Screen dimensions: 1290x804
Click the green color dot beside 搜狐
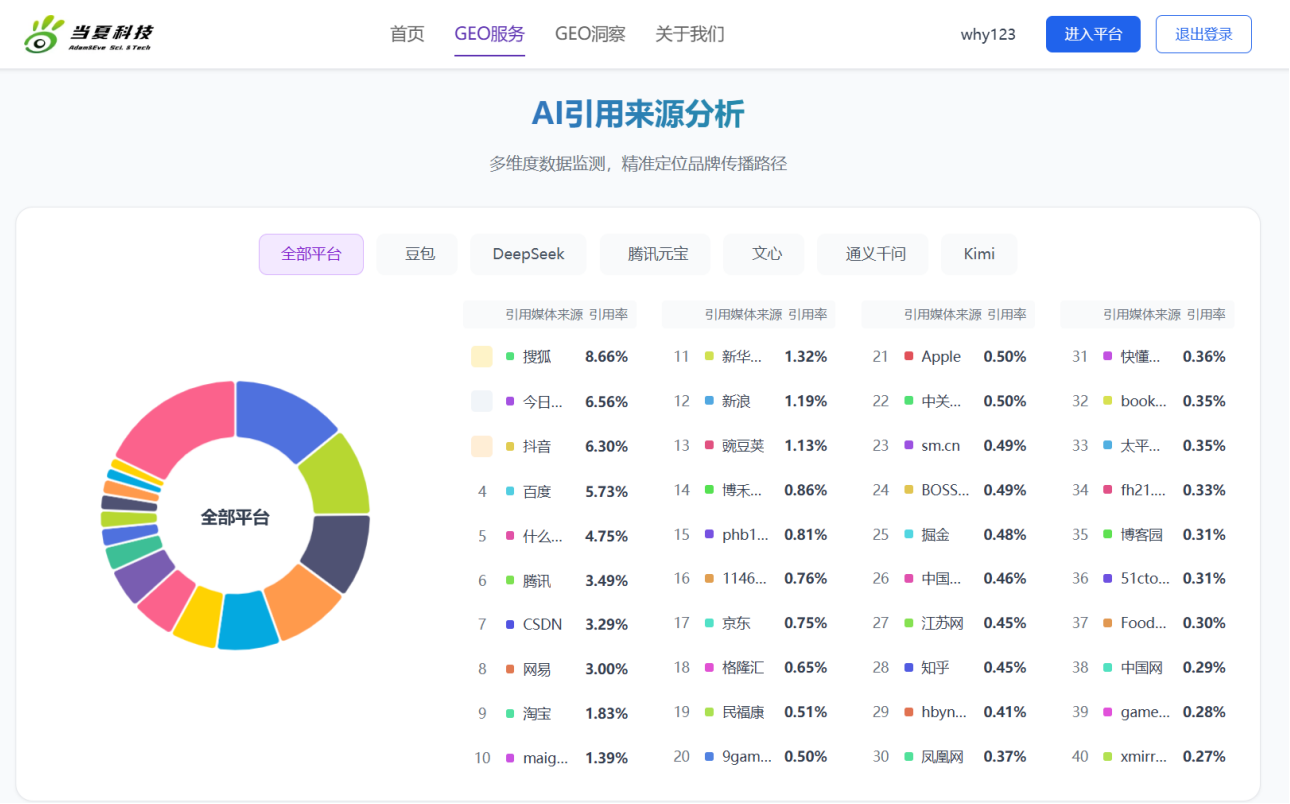pyautogui.click(x=510, y=357)
